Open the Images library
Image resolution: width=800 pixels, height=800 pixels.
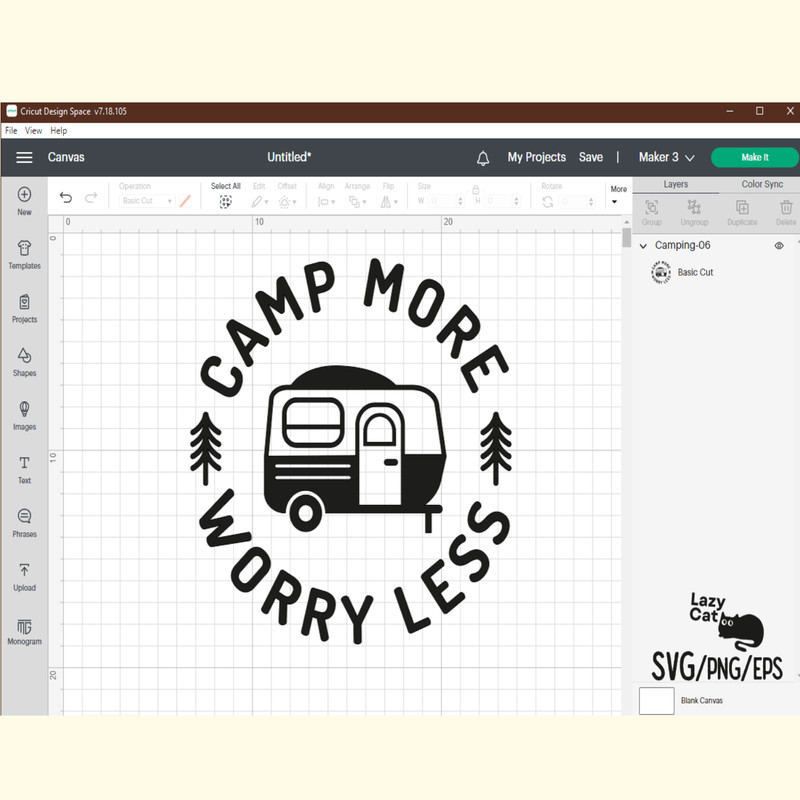[24, 410]
